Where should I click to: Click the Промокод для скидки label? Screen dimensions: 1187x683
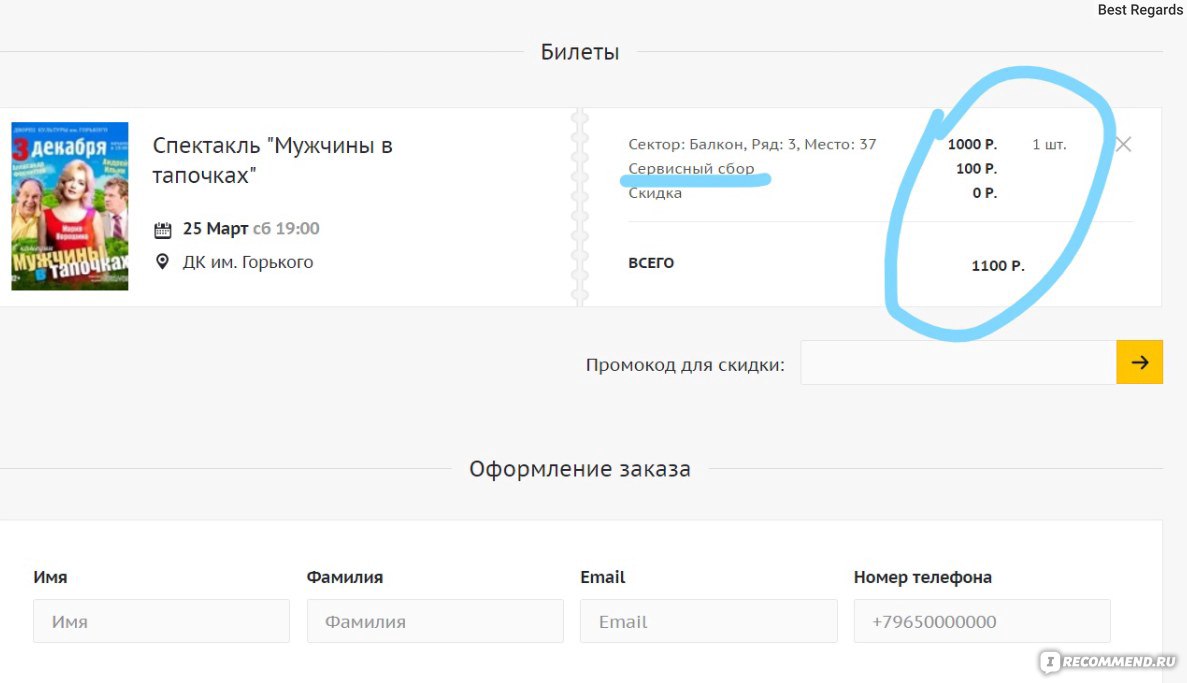(685, 365)
